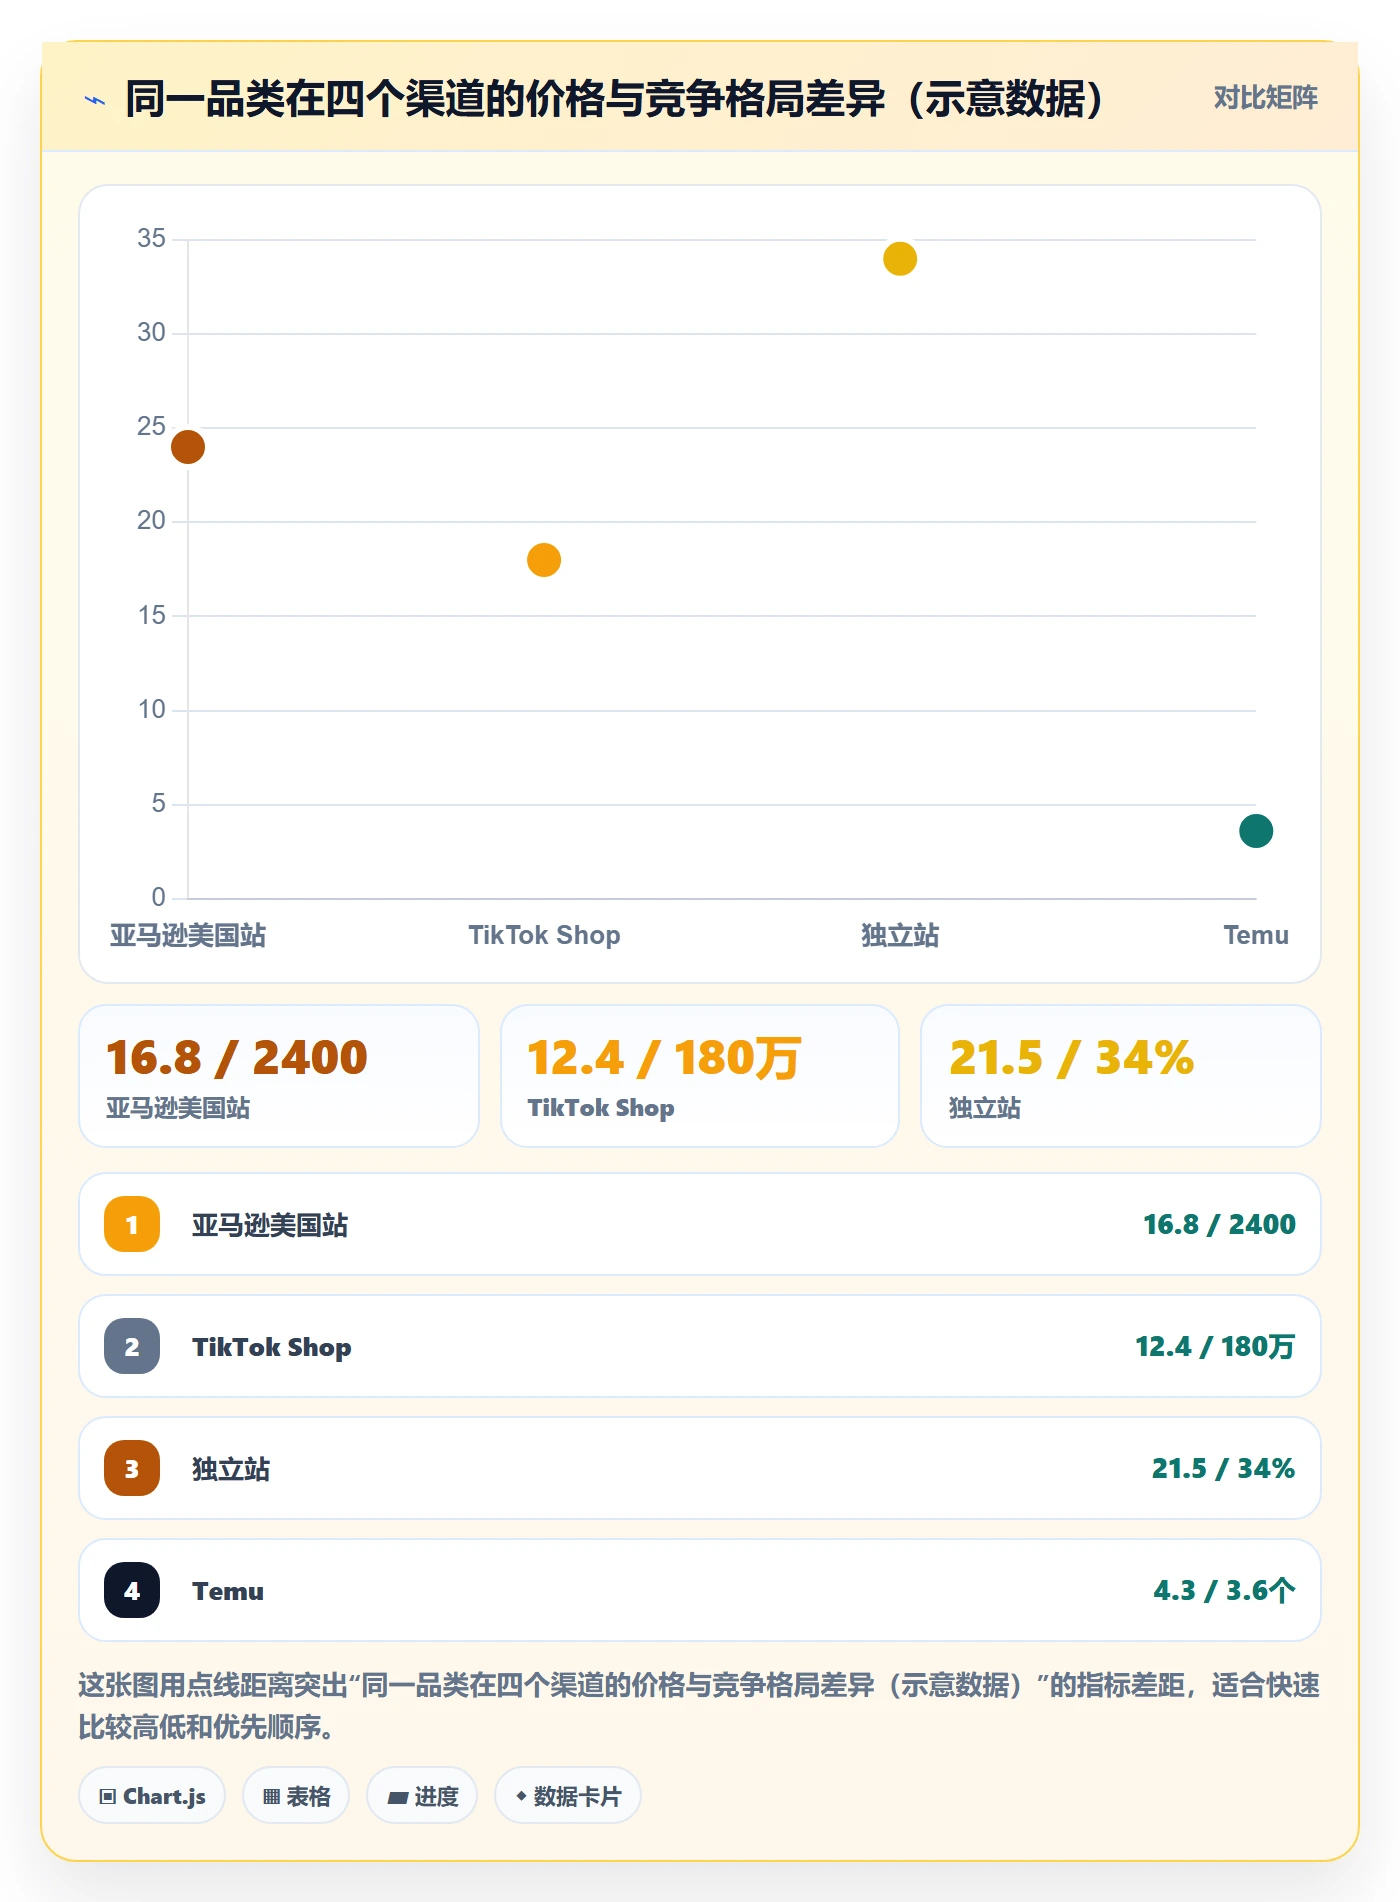Click rank badge number 1
This screenshot has width=1400, height=1902.
[x=132, y=1224]
